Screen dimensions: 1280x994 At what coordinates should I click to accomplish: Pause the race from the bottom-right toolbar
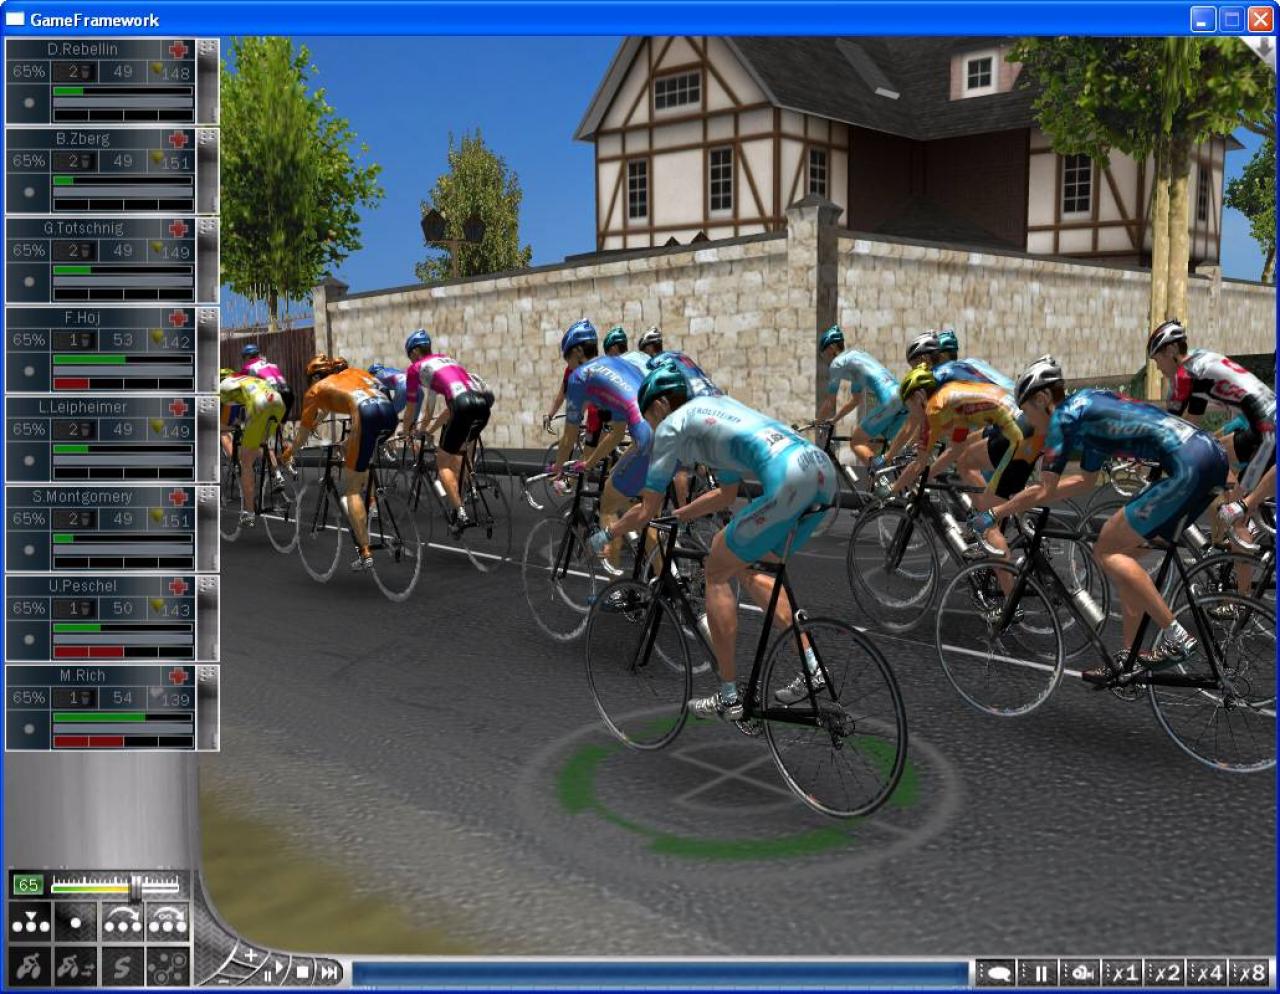1039,972
